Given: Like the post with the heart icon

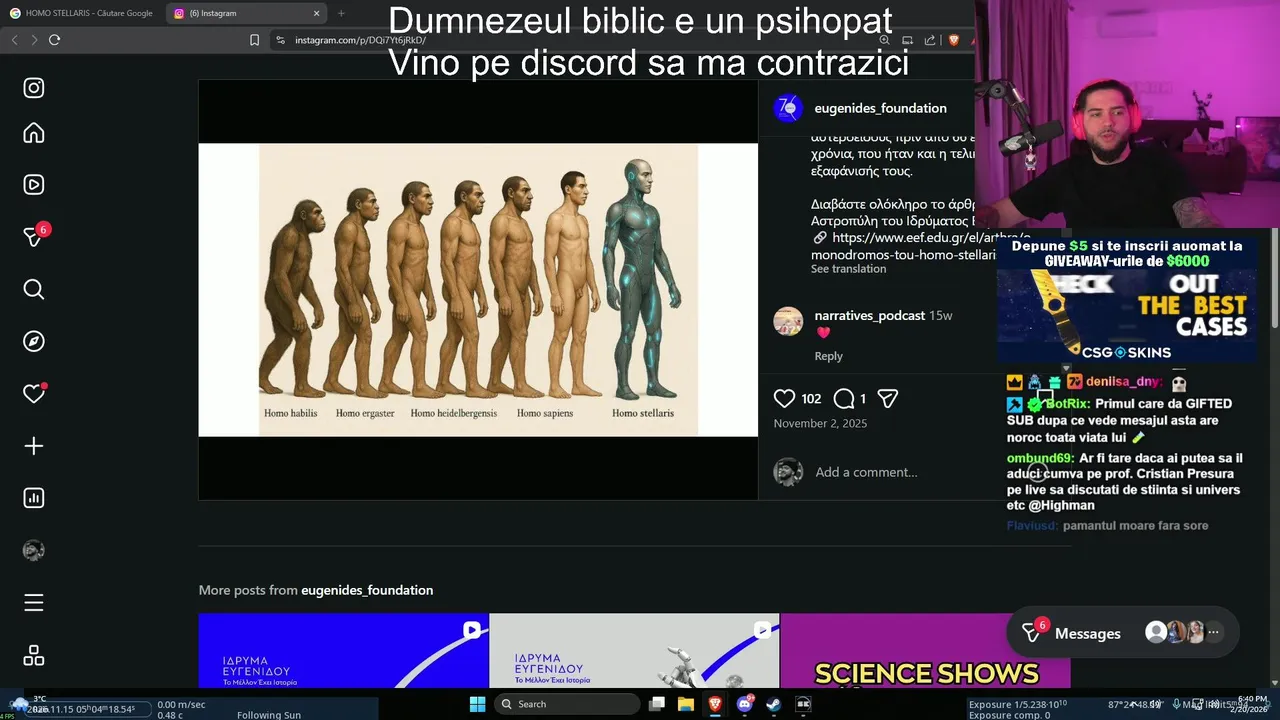Looking at the screenshot, I should 785,398.
